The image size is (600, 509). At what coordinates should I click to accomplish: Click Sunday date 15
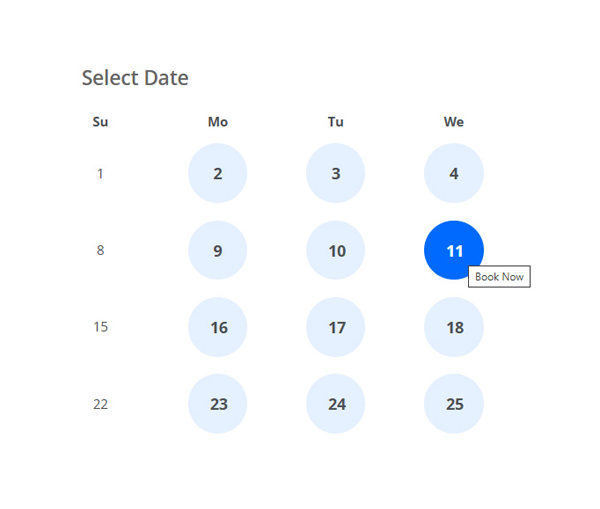pos(100,327)
